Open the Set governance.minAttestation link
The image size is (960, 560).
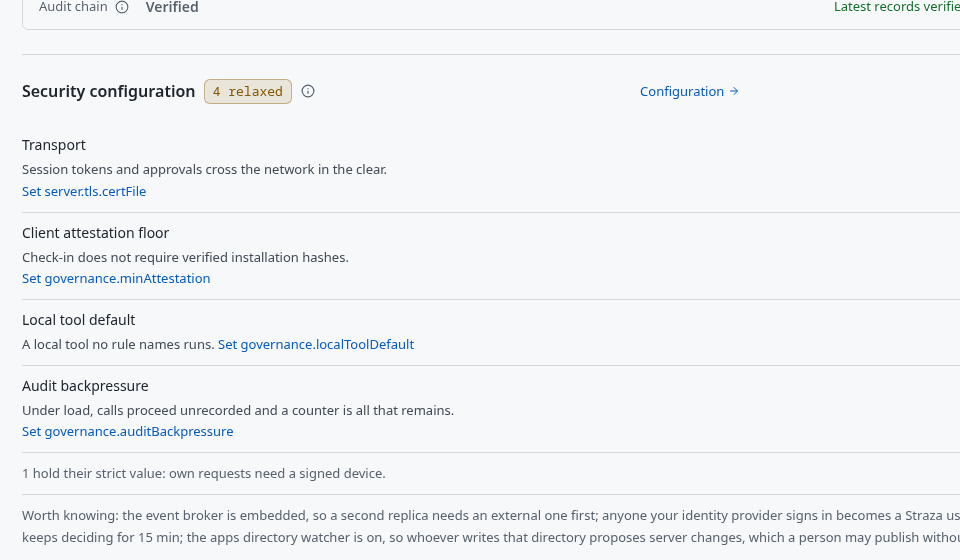point(116,278)
